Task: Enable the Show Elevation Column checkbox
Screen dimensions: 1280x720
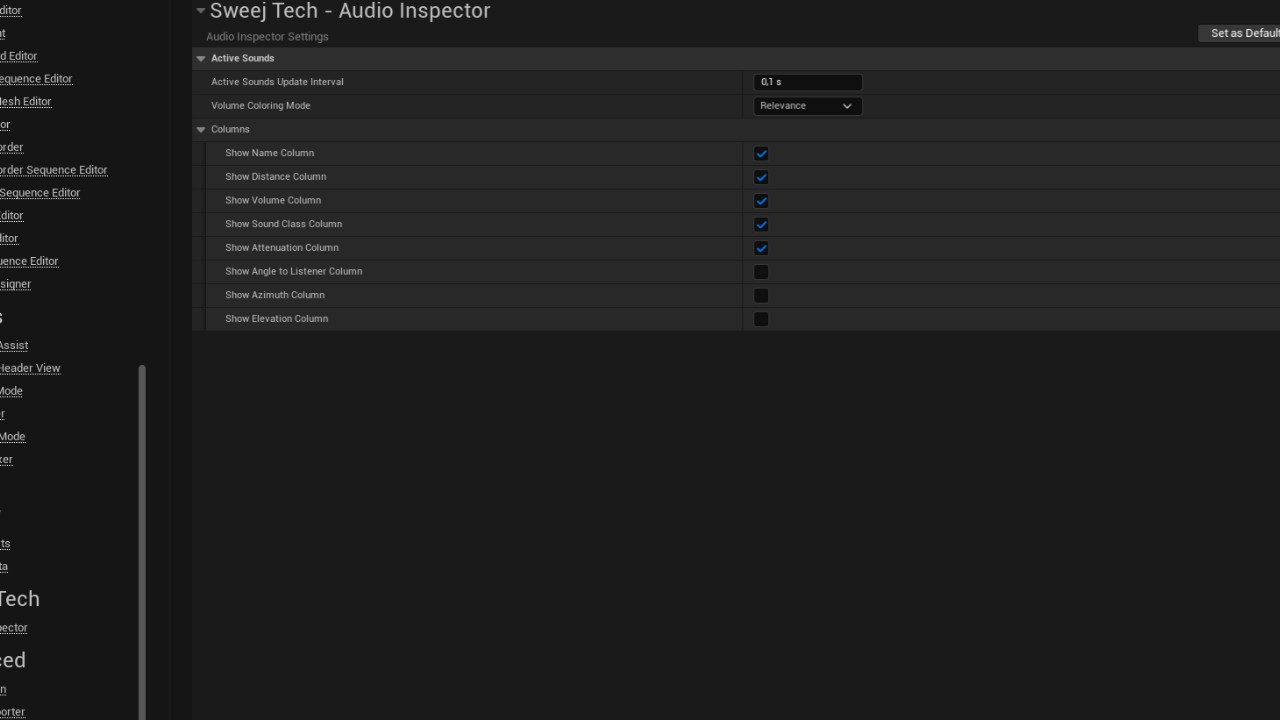Action: click(761, 319)
